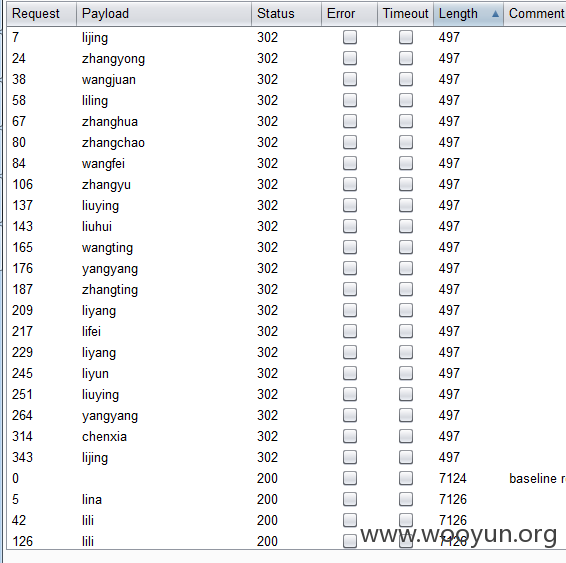
Task: Toggle Error checkbox for request 7
Action: [x=350, y=37]
